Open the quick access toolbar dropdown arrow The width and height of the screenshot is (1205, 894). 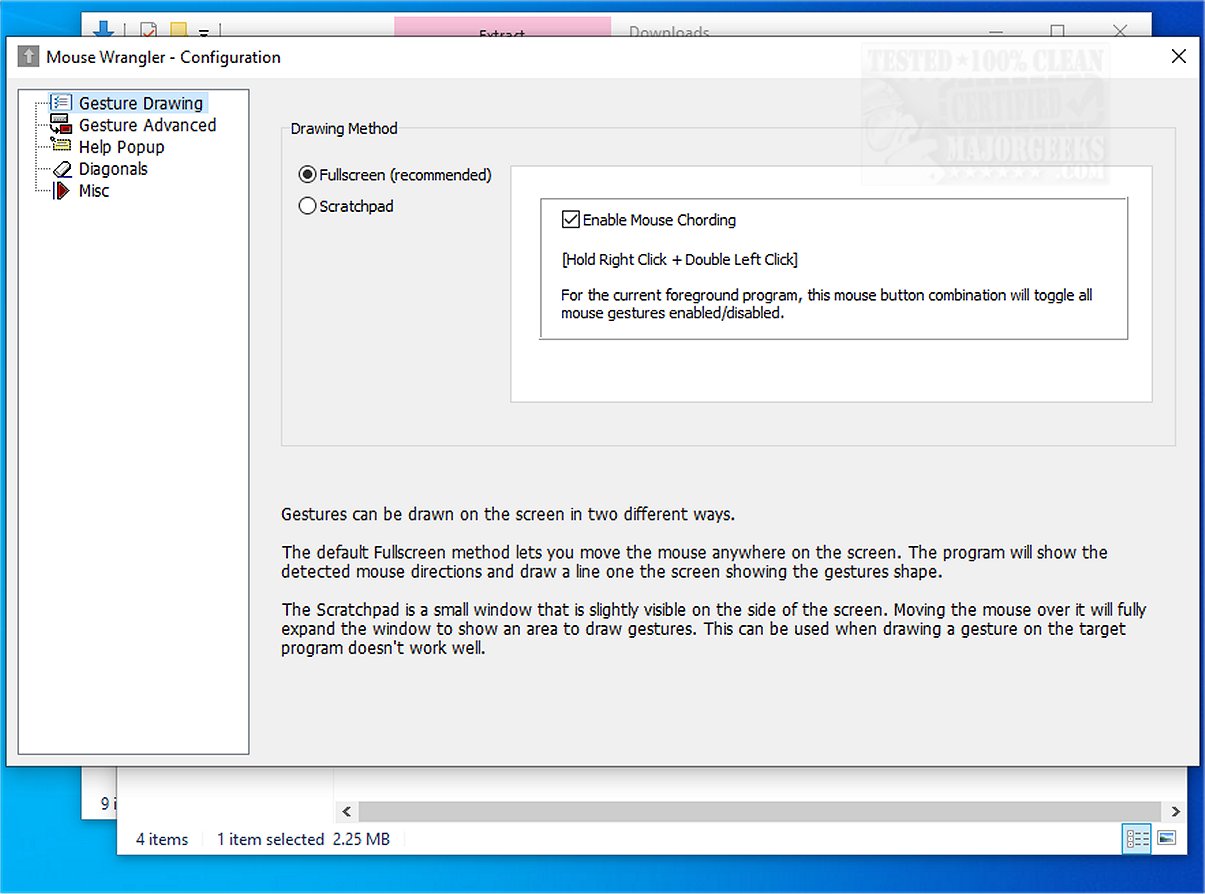click(x=203, y=33)
